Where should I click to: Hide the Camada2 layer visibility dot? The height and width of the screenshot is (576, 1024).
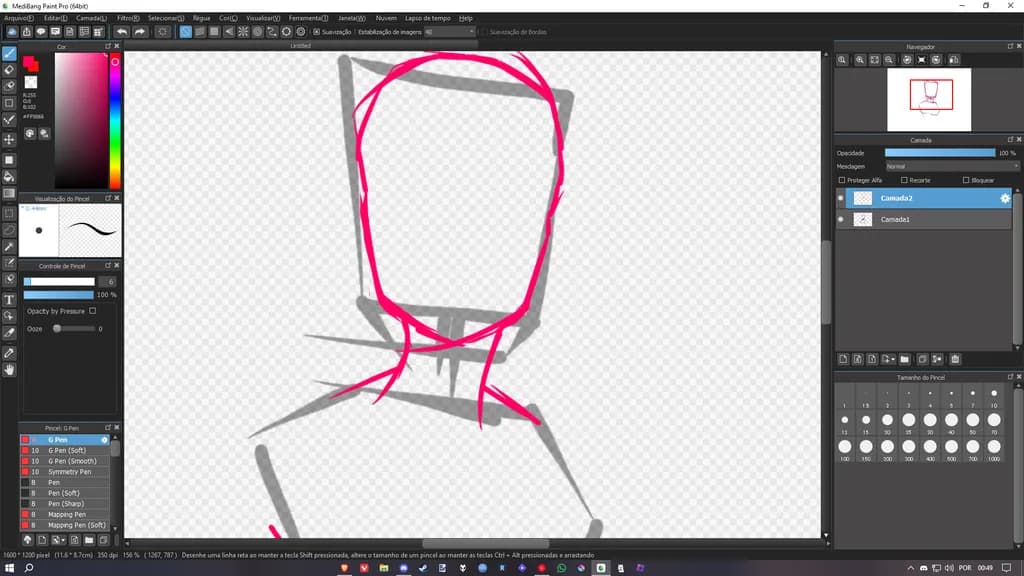pyautogui.click(x=840, y=198)
